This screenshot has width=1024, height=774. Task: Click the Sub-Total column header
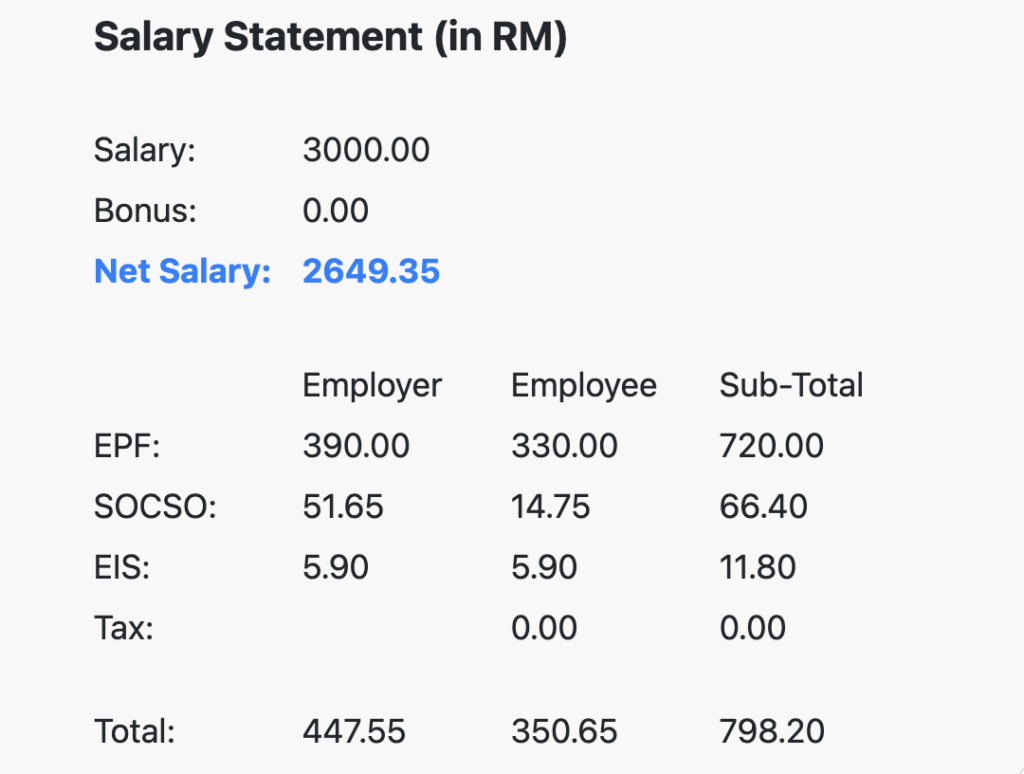pos(791,385)
